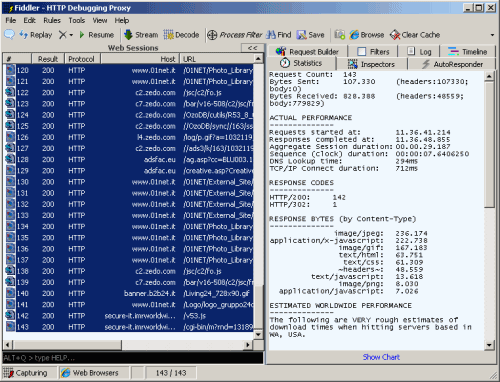500x382 pixels.
Task: Click the comment balloon toolbar icon
Action: [9, 34]
